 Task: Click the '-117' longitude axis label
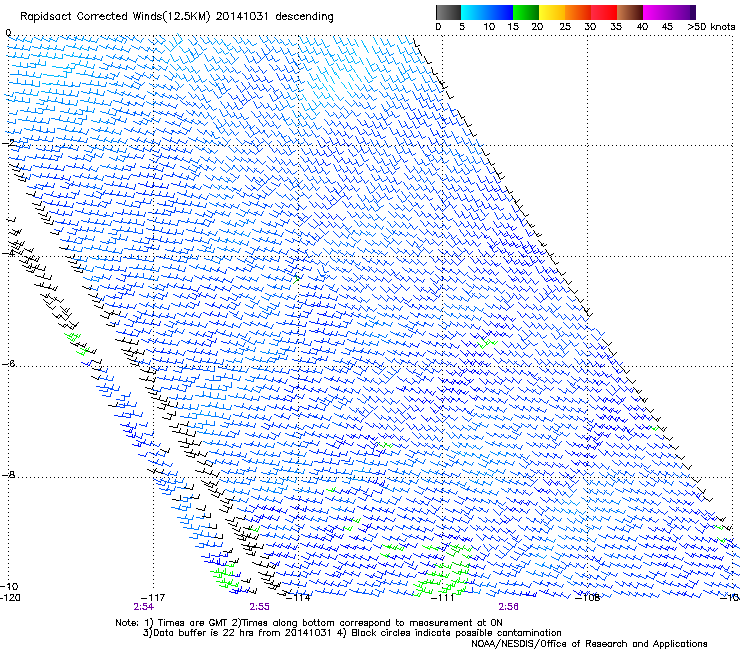click(153, 598)
